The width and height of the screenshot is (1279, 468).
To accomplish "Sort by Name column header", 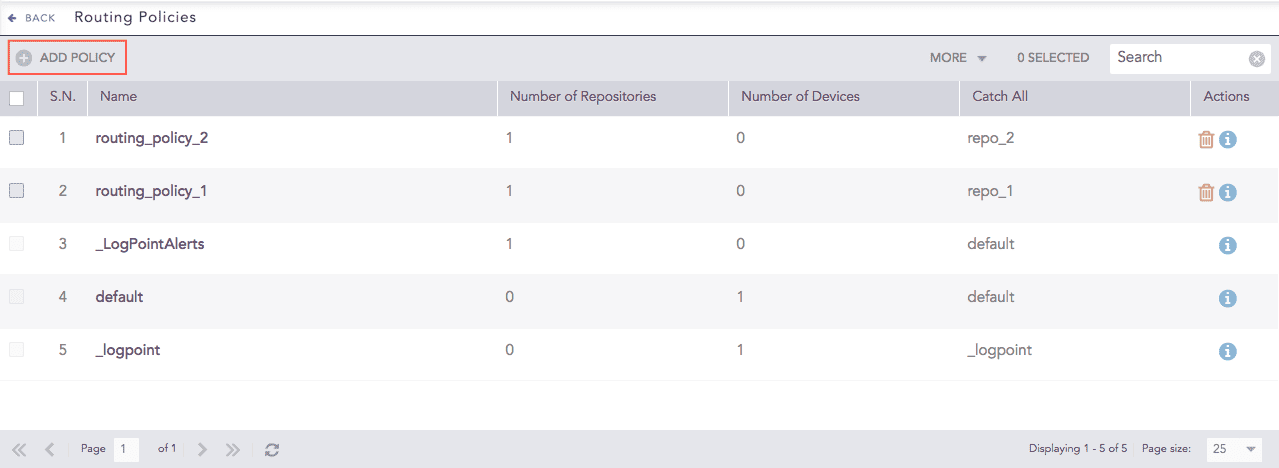I will pos(119,97).
